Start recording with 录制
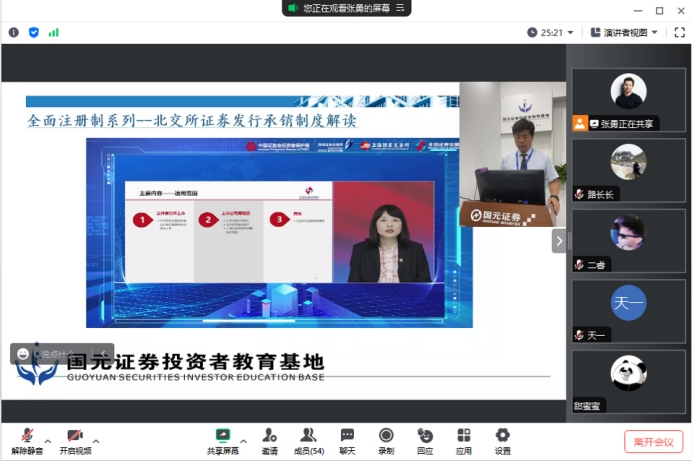Viewport: 693px width, 461px height. pyautogui.click(x=386, y=442)
